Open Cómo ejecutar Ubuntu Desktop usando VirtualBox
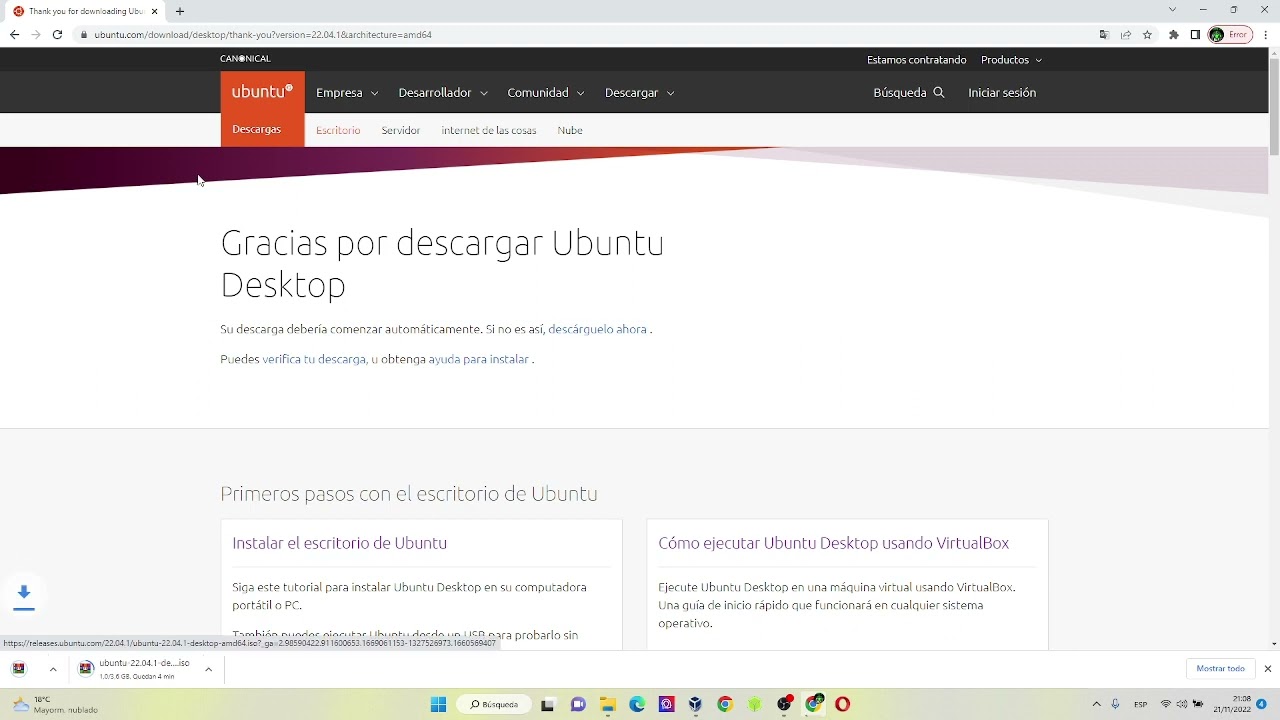 834,543
